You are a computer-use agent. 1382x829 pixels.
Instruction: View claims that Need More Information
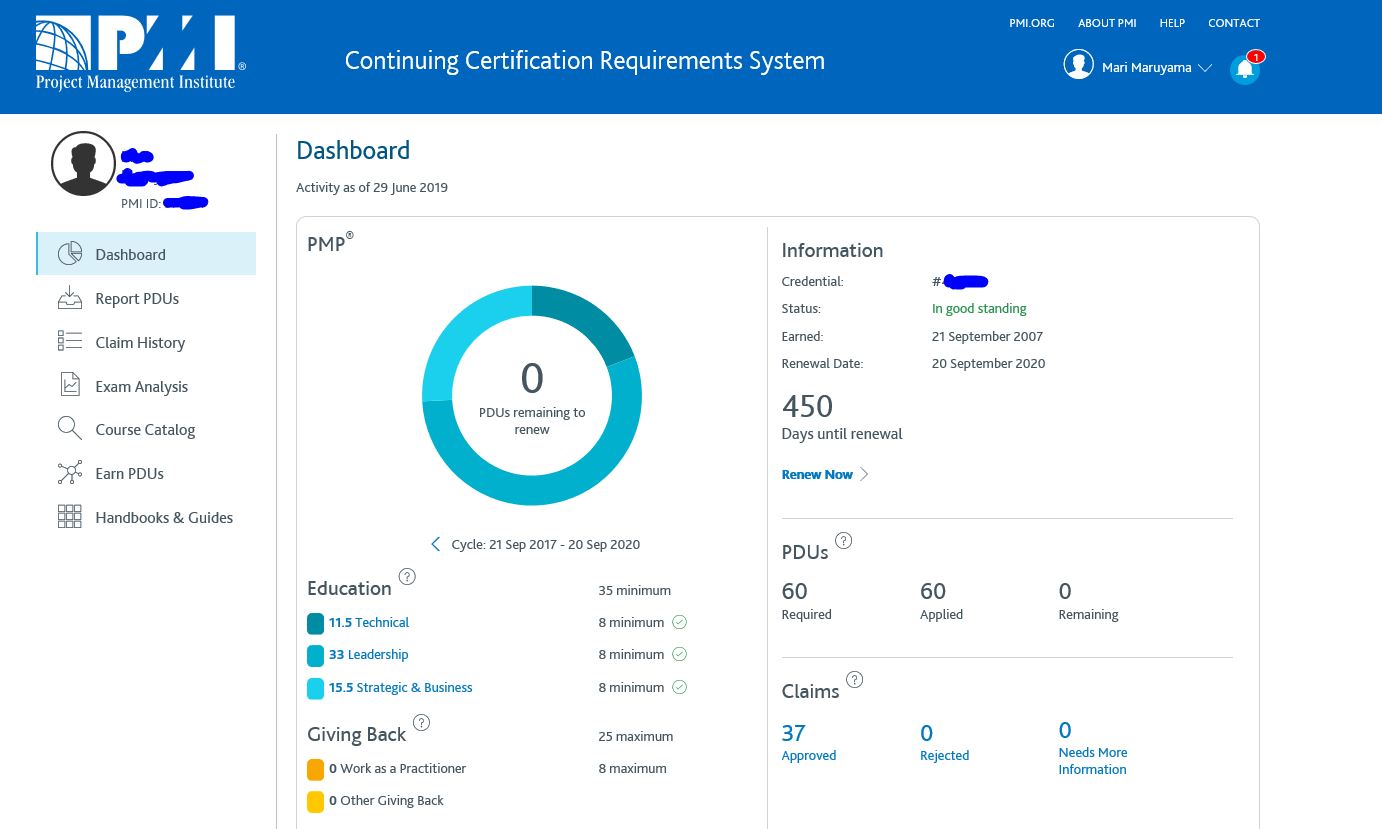[1093, 748]
